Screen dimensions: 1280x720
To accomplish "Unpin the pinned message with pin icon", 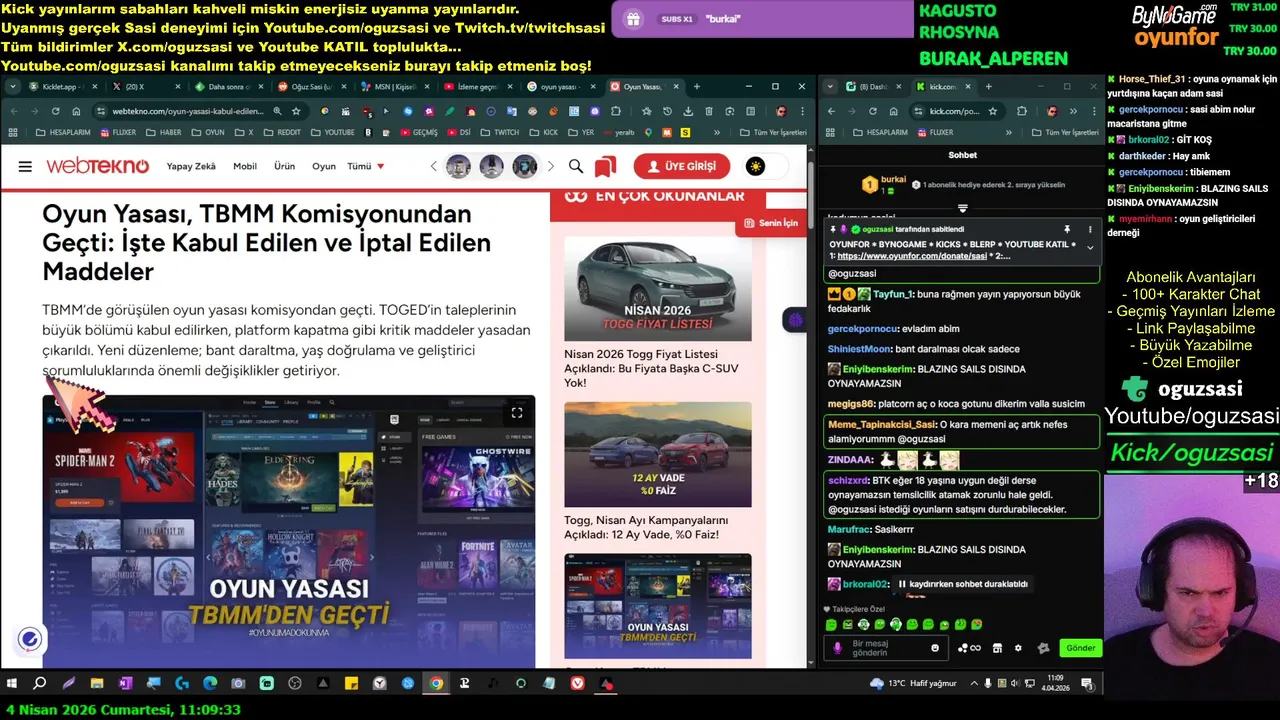I will (x=1067, y=230).
